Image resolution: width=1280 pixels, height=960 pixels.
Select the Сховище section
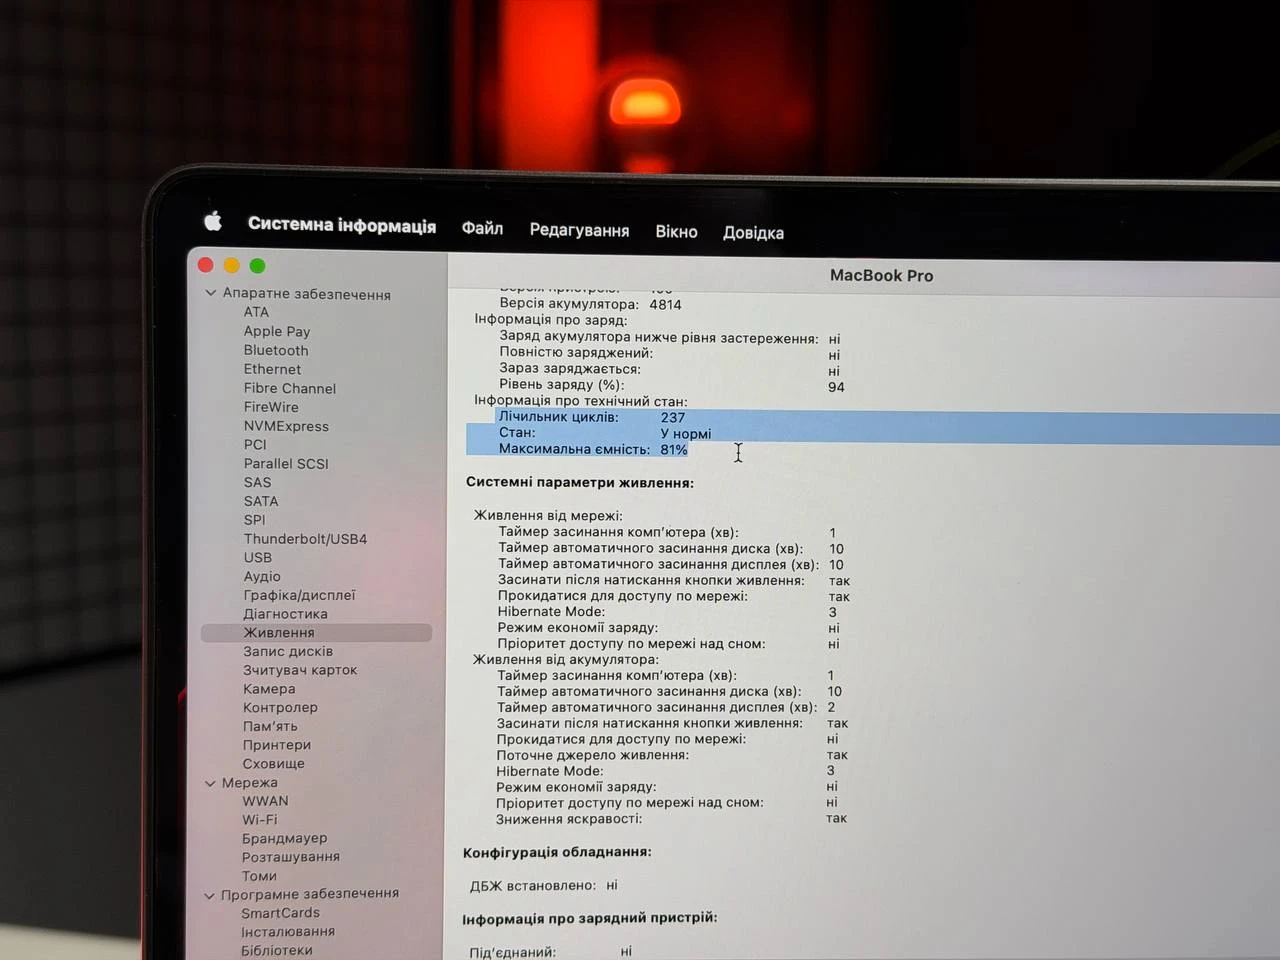coord(272,763)
